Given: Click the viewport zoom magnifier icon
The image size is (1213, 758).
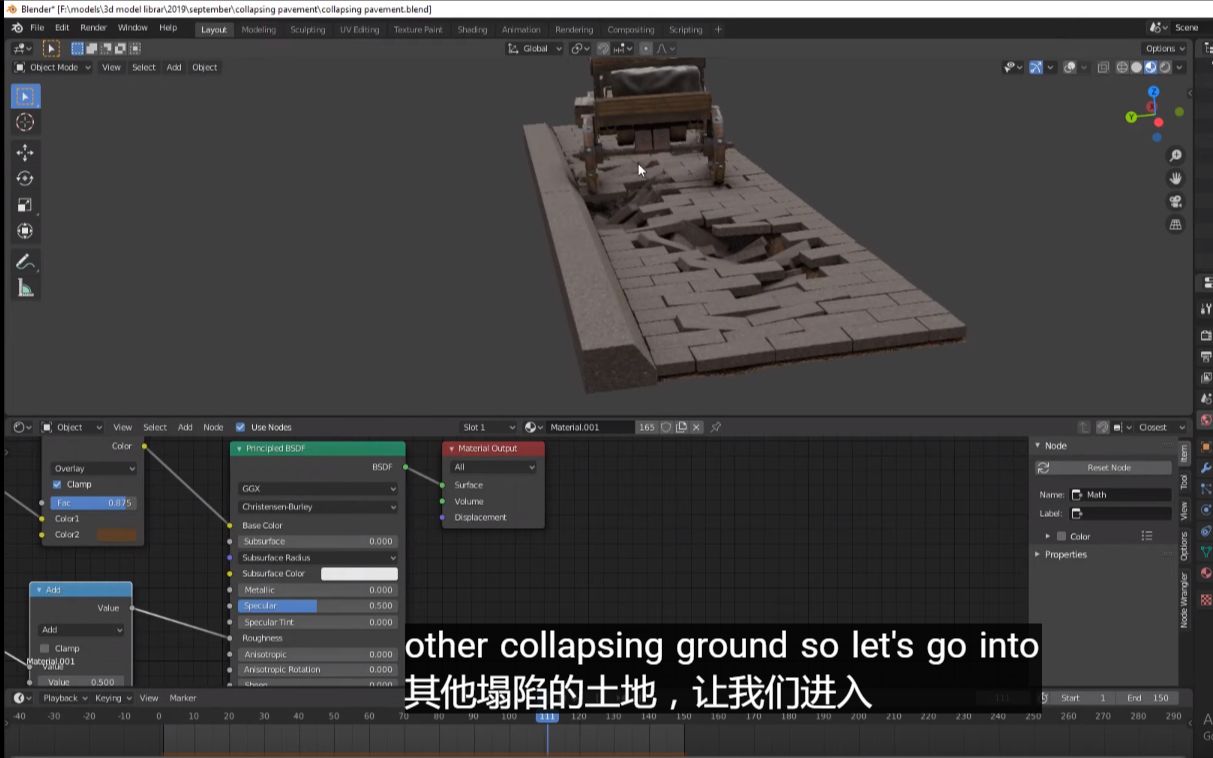Looking at the screenshot, I should click(1174, 155).
